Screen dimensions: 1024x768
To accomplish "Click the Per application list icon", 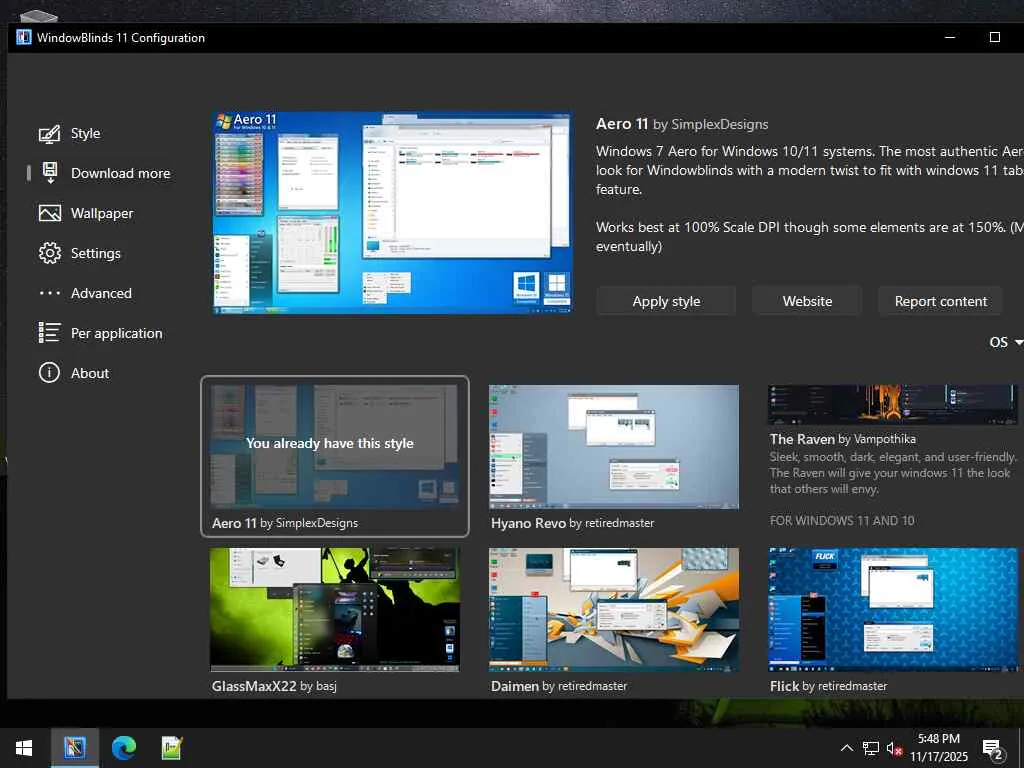I will click(50, 333).
